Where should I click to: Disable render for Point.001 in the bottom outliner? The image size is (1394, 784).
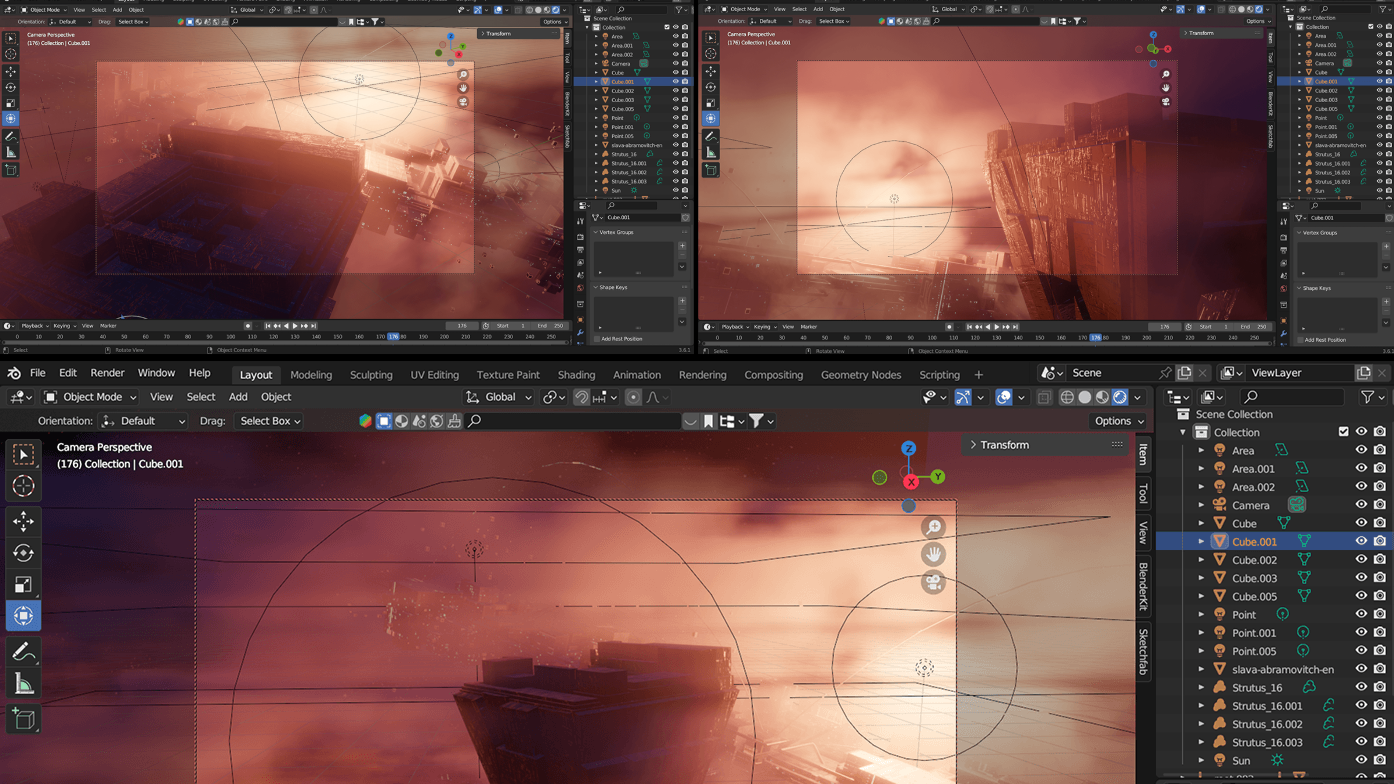pyautogui.click(x=1380, y=633)
